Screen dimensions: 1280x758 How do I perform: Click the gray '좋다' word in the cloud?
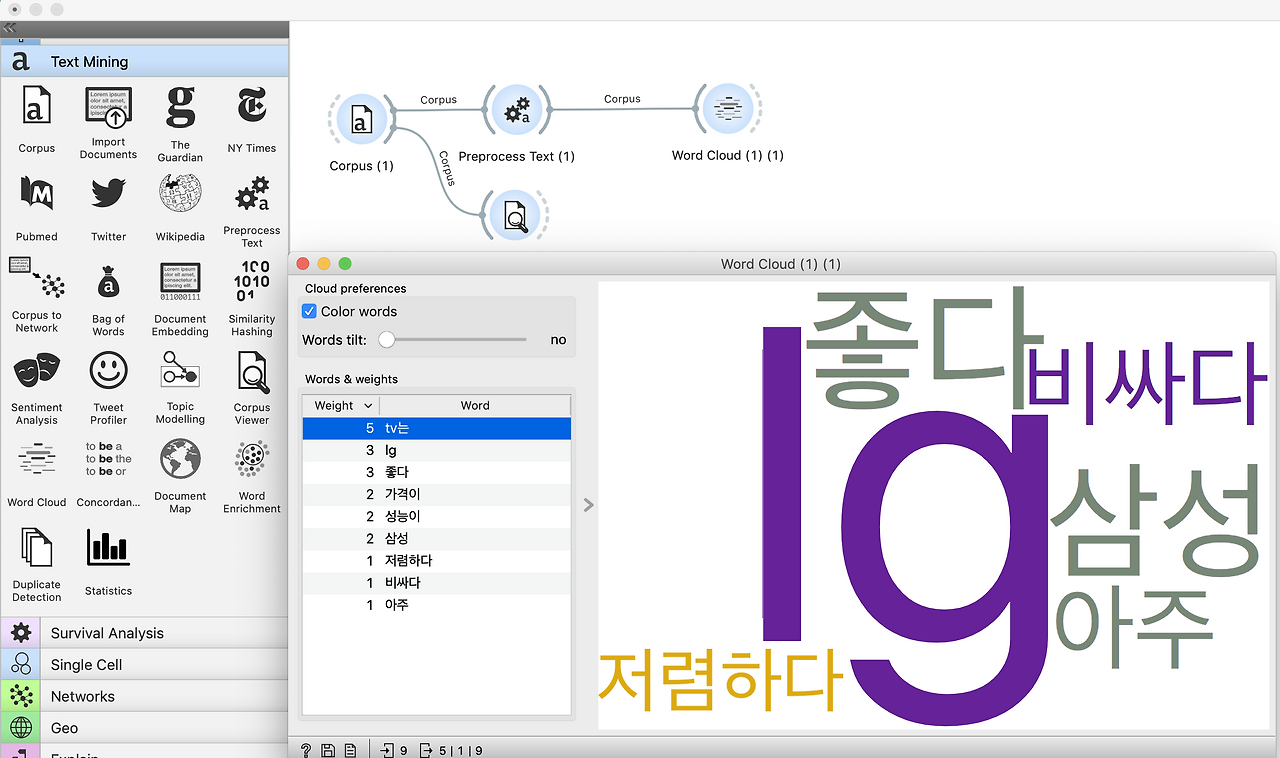(925, 347)
